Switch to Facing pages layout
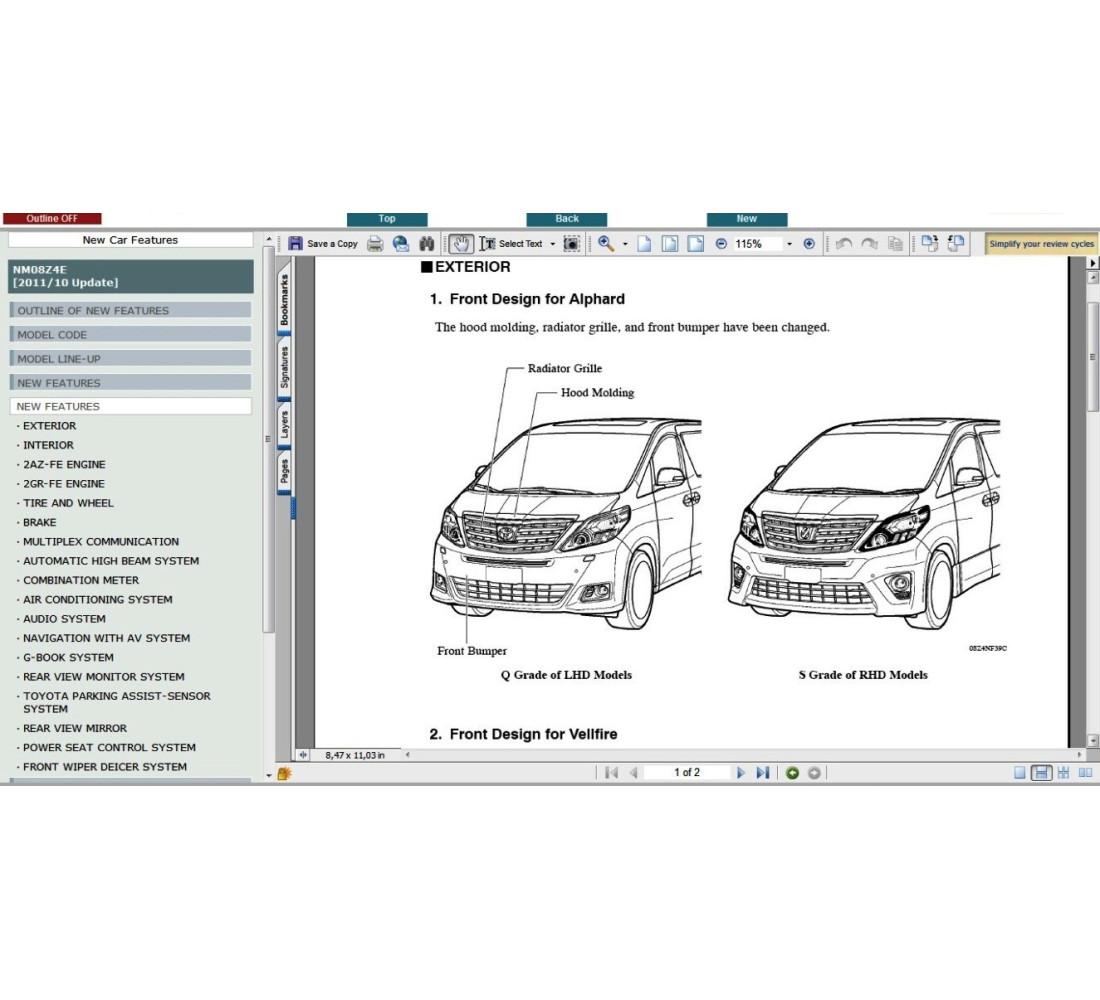 click(1085, 773)
